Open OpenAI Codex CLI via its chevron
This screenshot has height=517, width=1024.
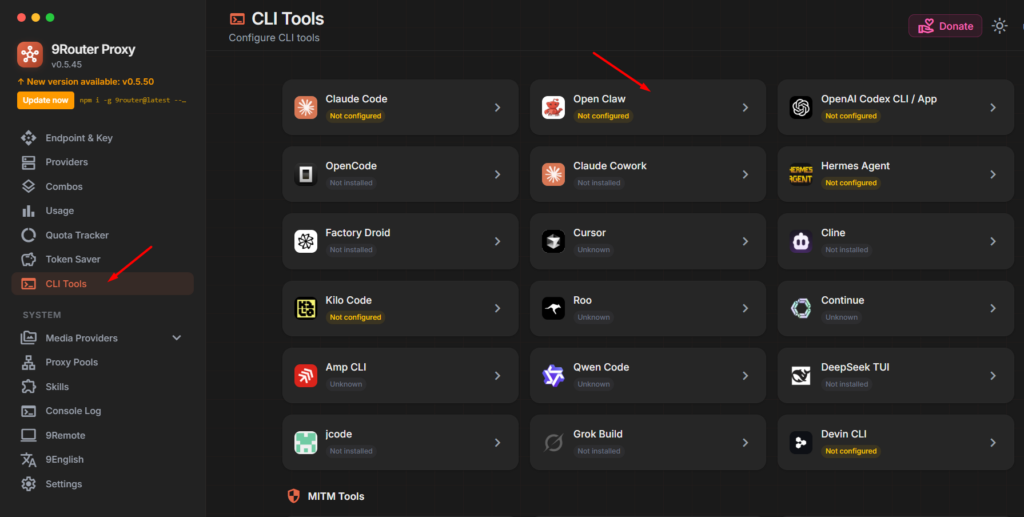pyautogui.click(x=993, y=107)
